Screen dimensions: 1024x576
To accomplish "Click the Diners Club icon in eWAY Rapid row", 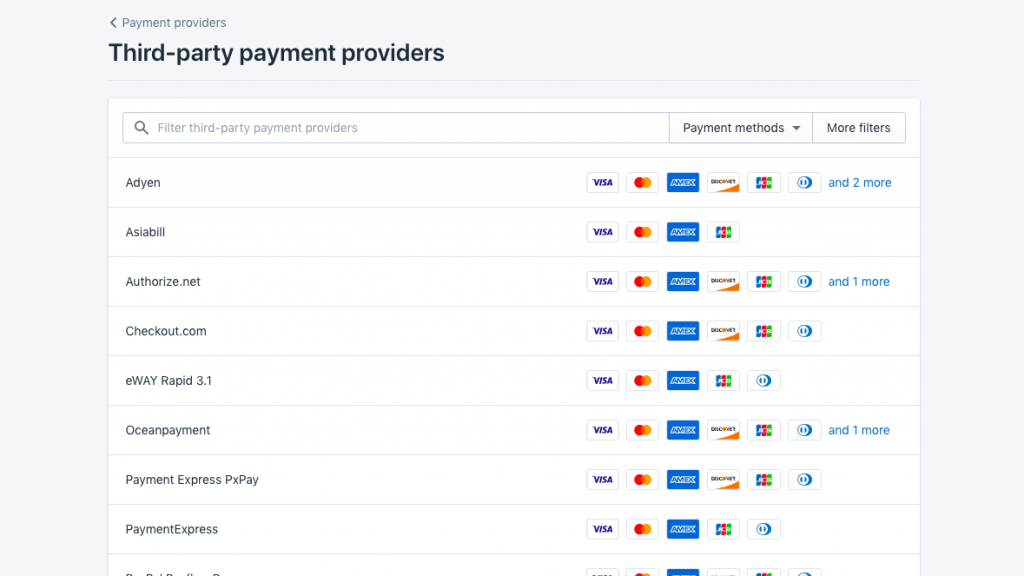I will click(764, 381).
